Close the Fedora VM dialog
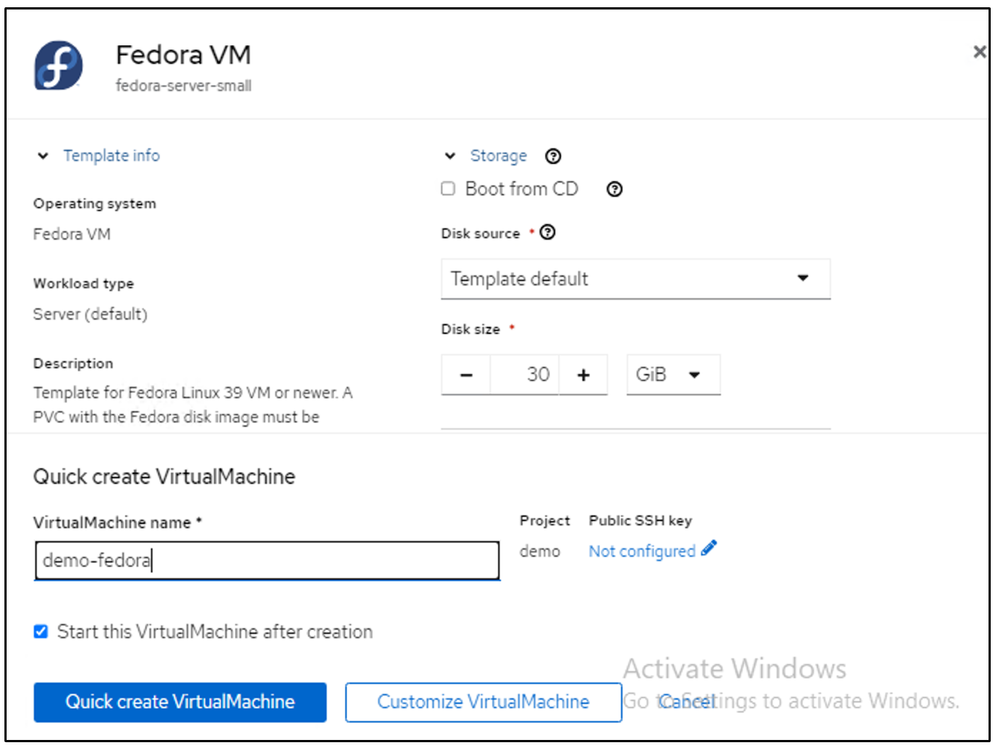This screenshot has height=750, width=999. tap(979, 52)
